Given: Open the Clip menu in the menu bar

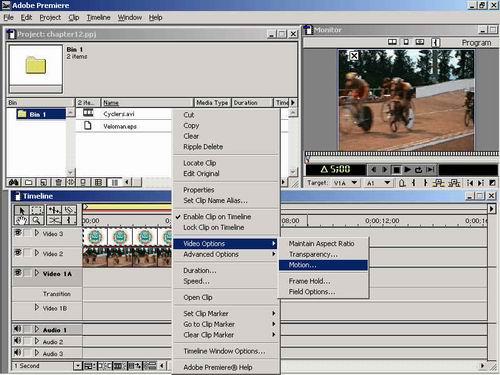Looking at the screenshot, I should pos(74,17).
